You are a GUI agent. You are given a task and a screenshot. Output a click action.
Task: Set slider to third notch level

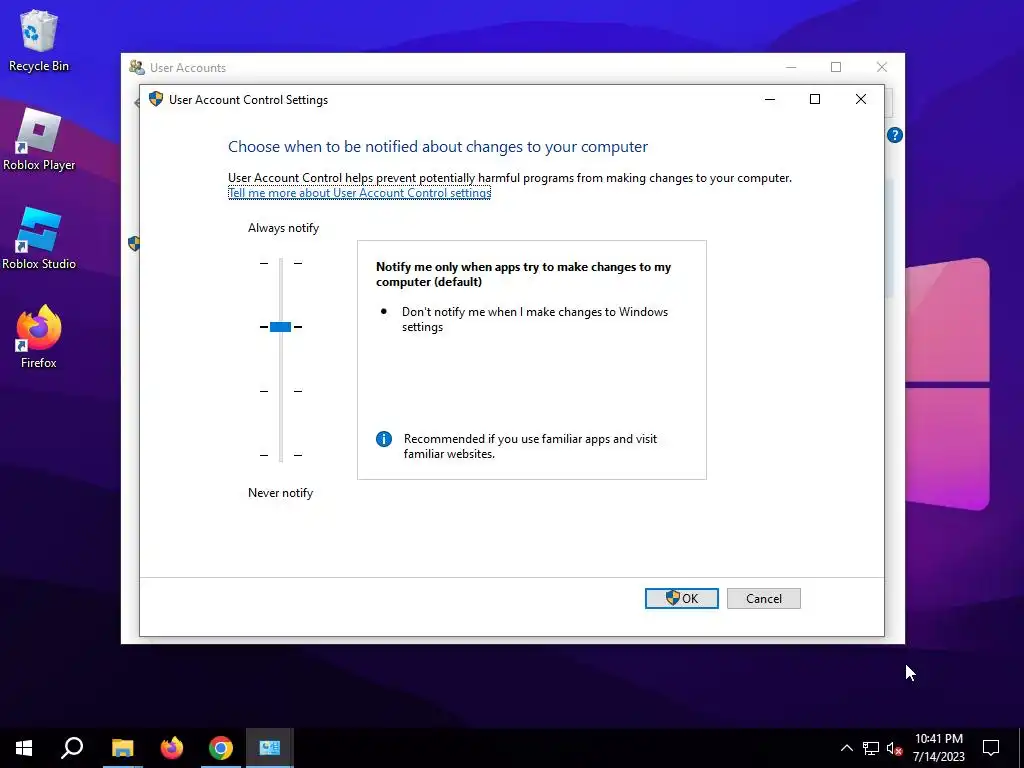point(281,391)
